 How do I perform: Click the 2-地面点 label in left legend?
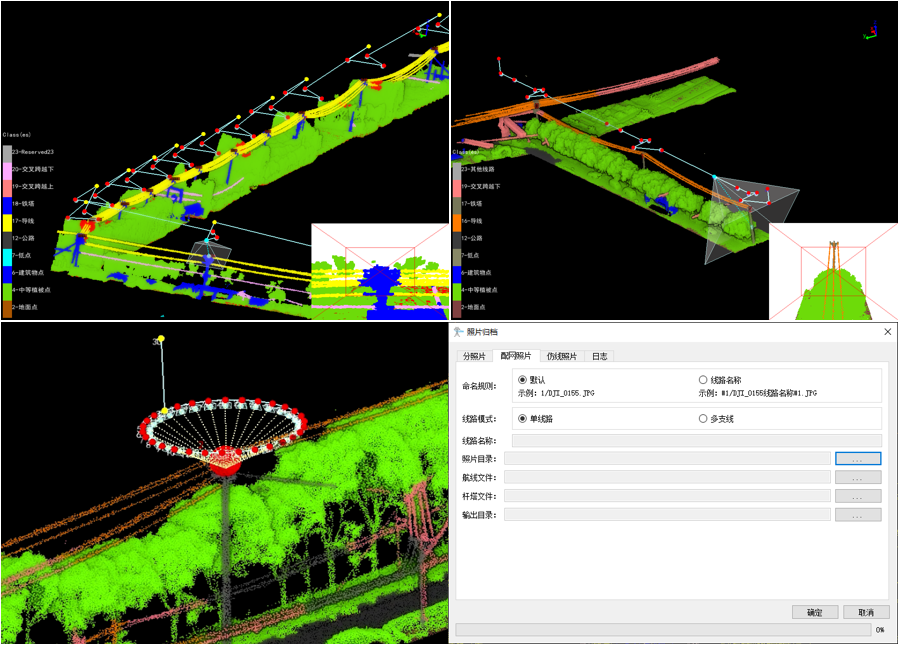25,307
